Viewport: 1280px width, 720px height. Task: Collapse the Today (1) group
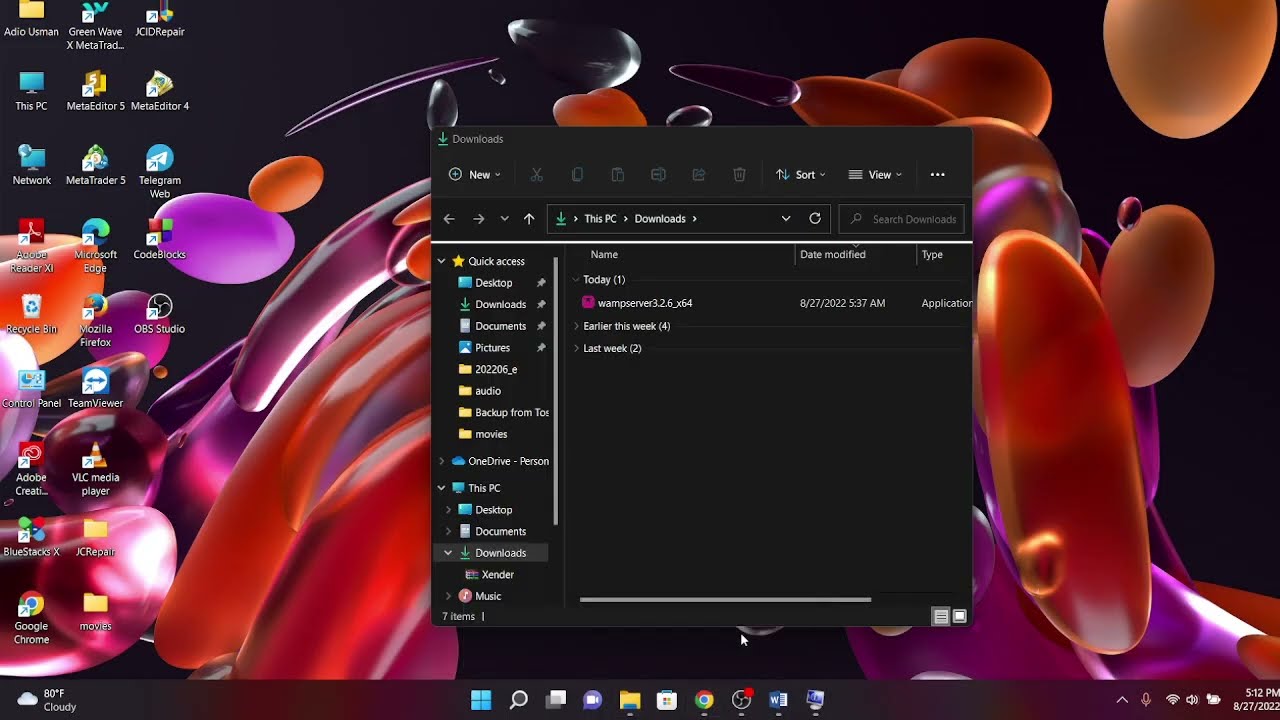coord(576,280)
